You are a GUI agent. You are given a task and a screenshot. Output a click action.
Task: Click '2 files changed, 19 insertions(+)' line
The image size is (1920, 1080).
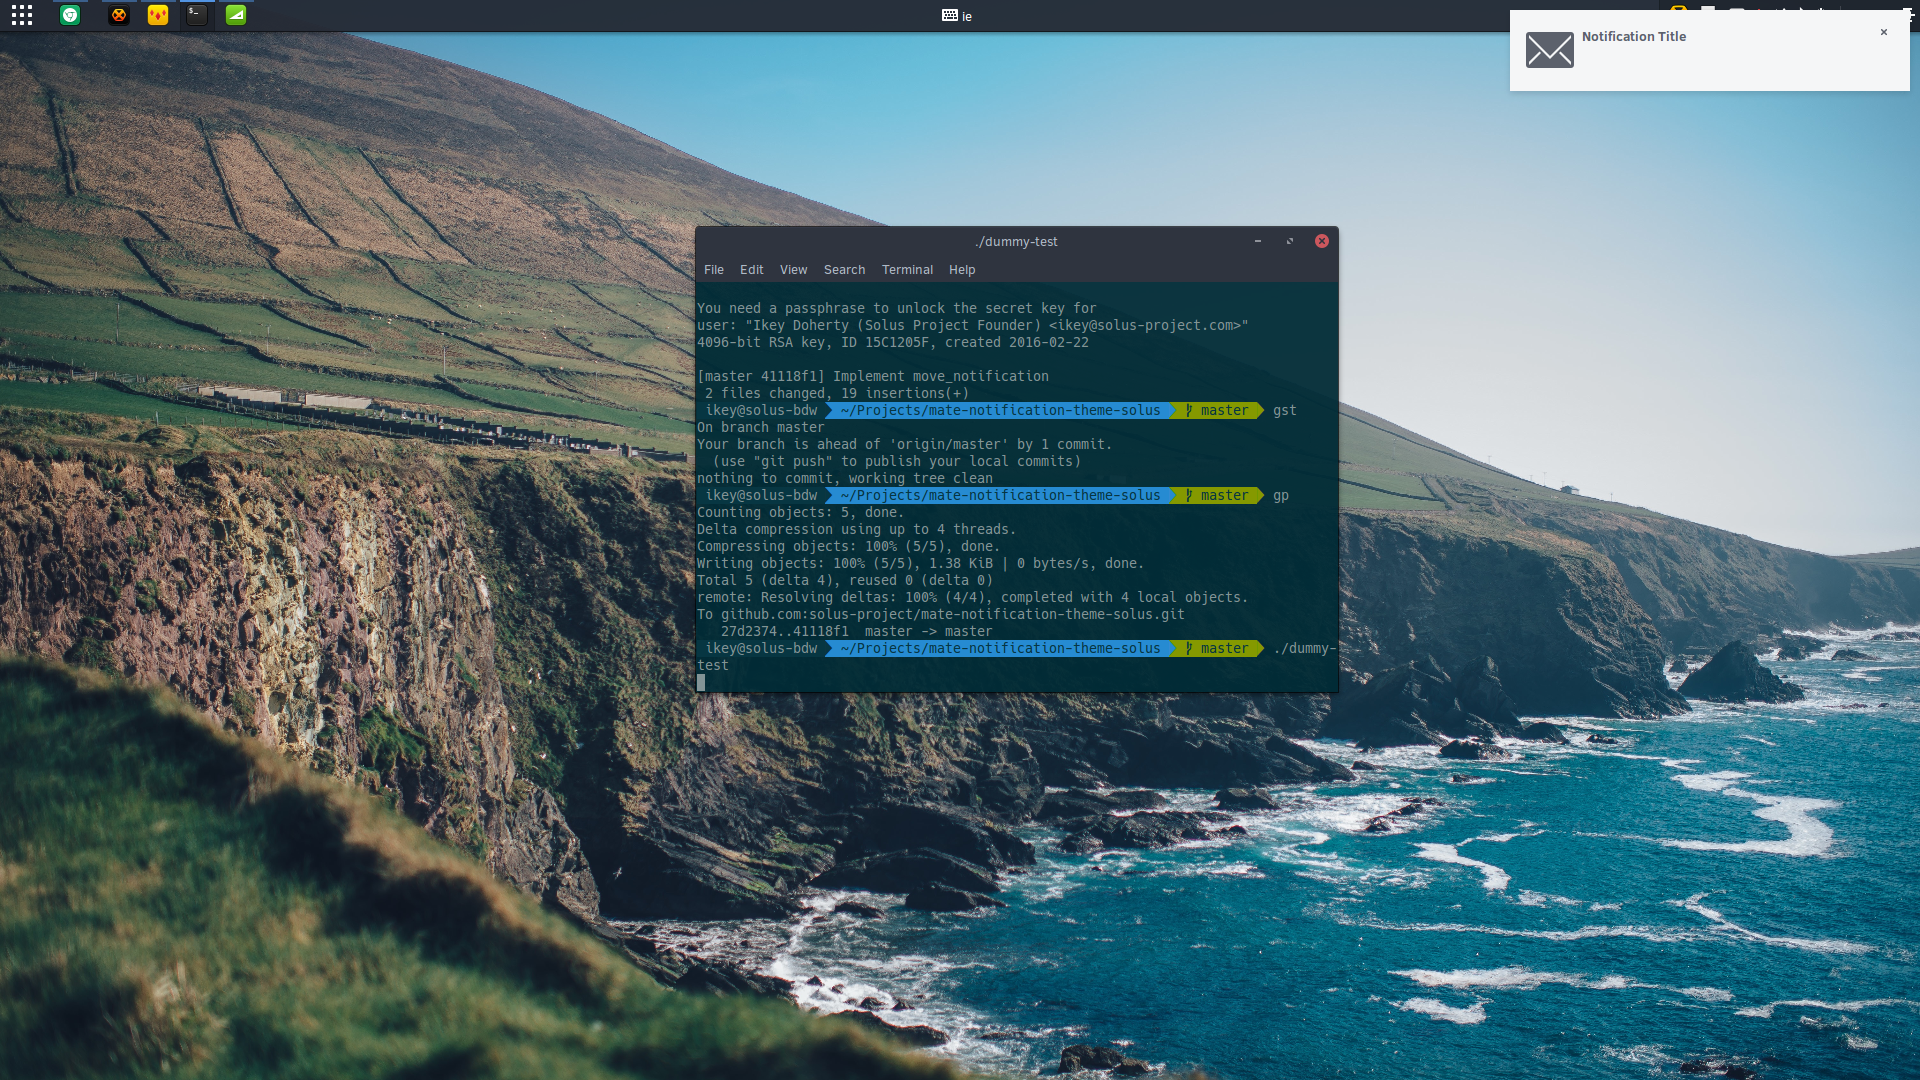(x=837, y=394)
